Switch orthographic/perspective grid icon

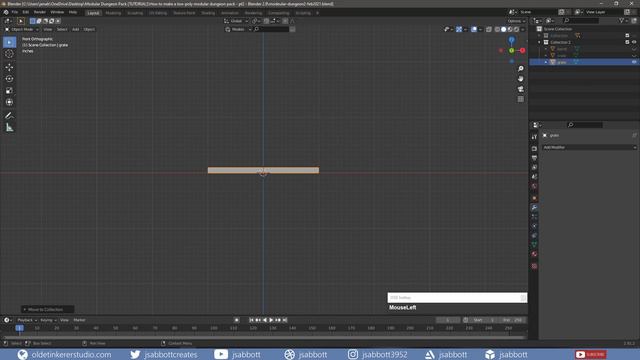click(520, 99)
